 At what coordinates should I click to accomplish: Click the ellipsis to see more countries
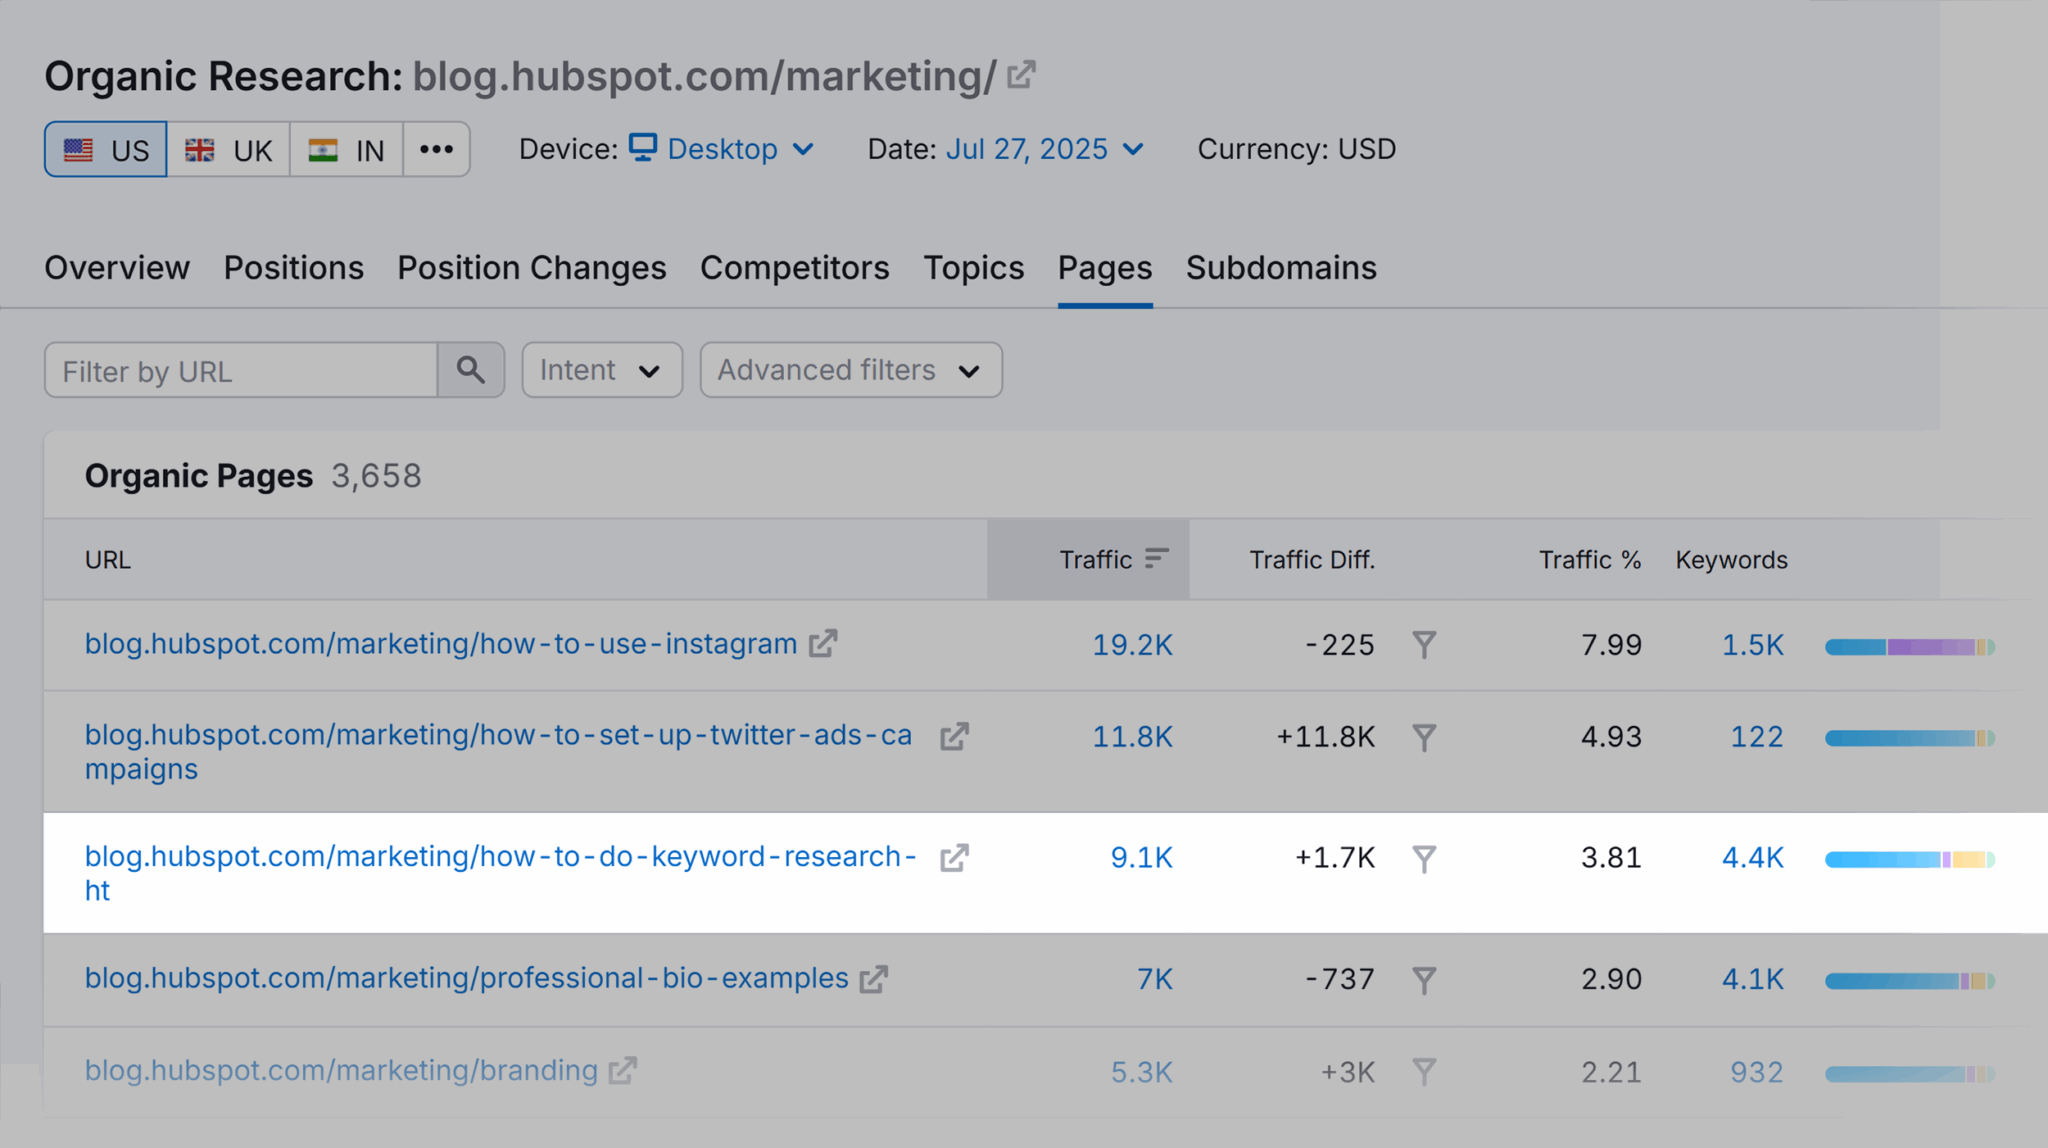pos(436,148)
